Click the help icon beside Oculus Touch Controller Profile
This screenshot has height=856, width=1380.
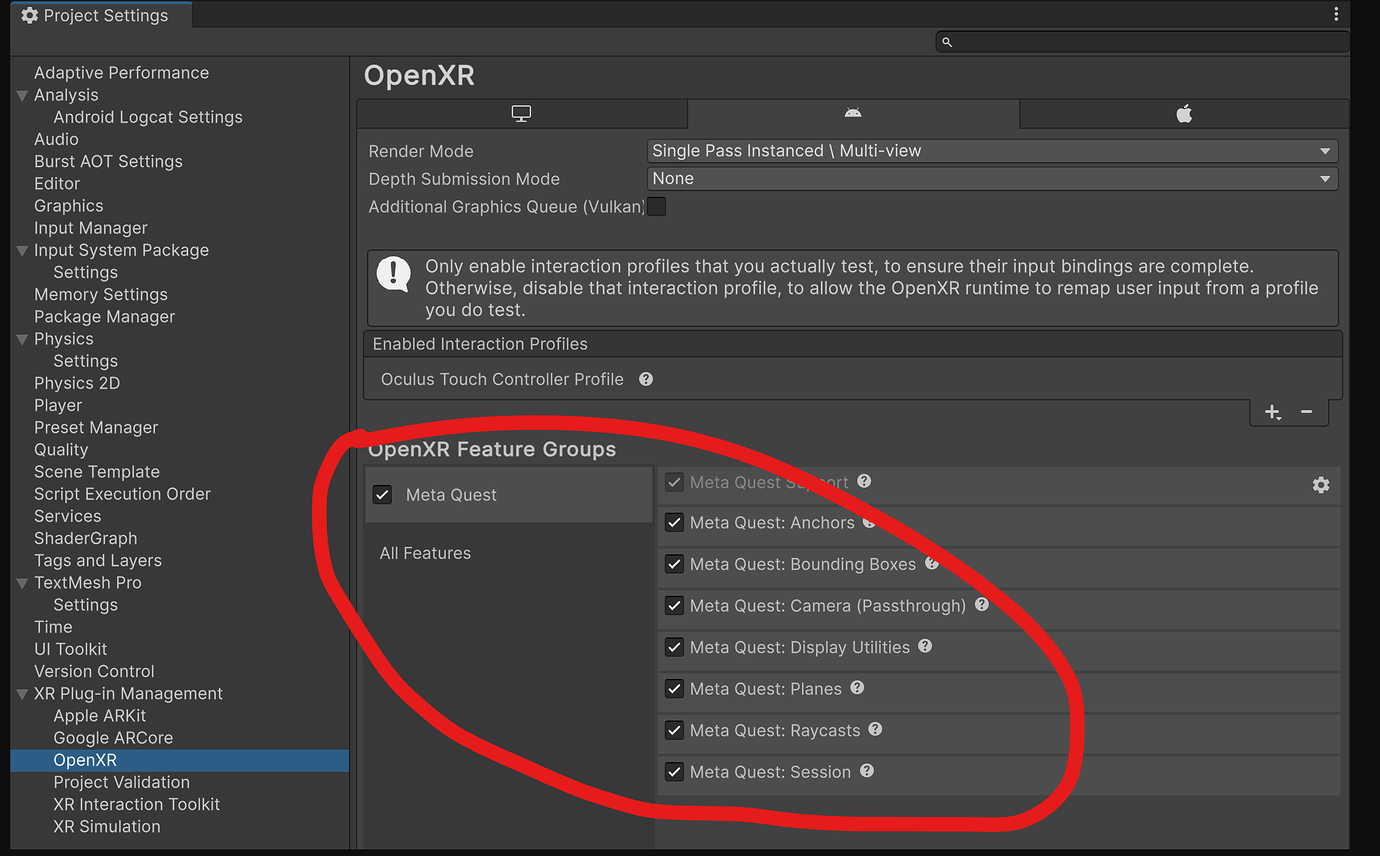click(x=645, y=379)
